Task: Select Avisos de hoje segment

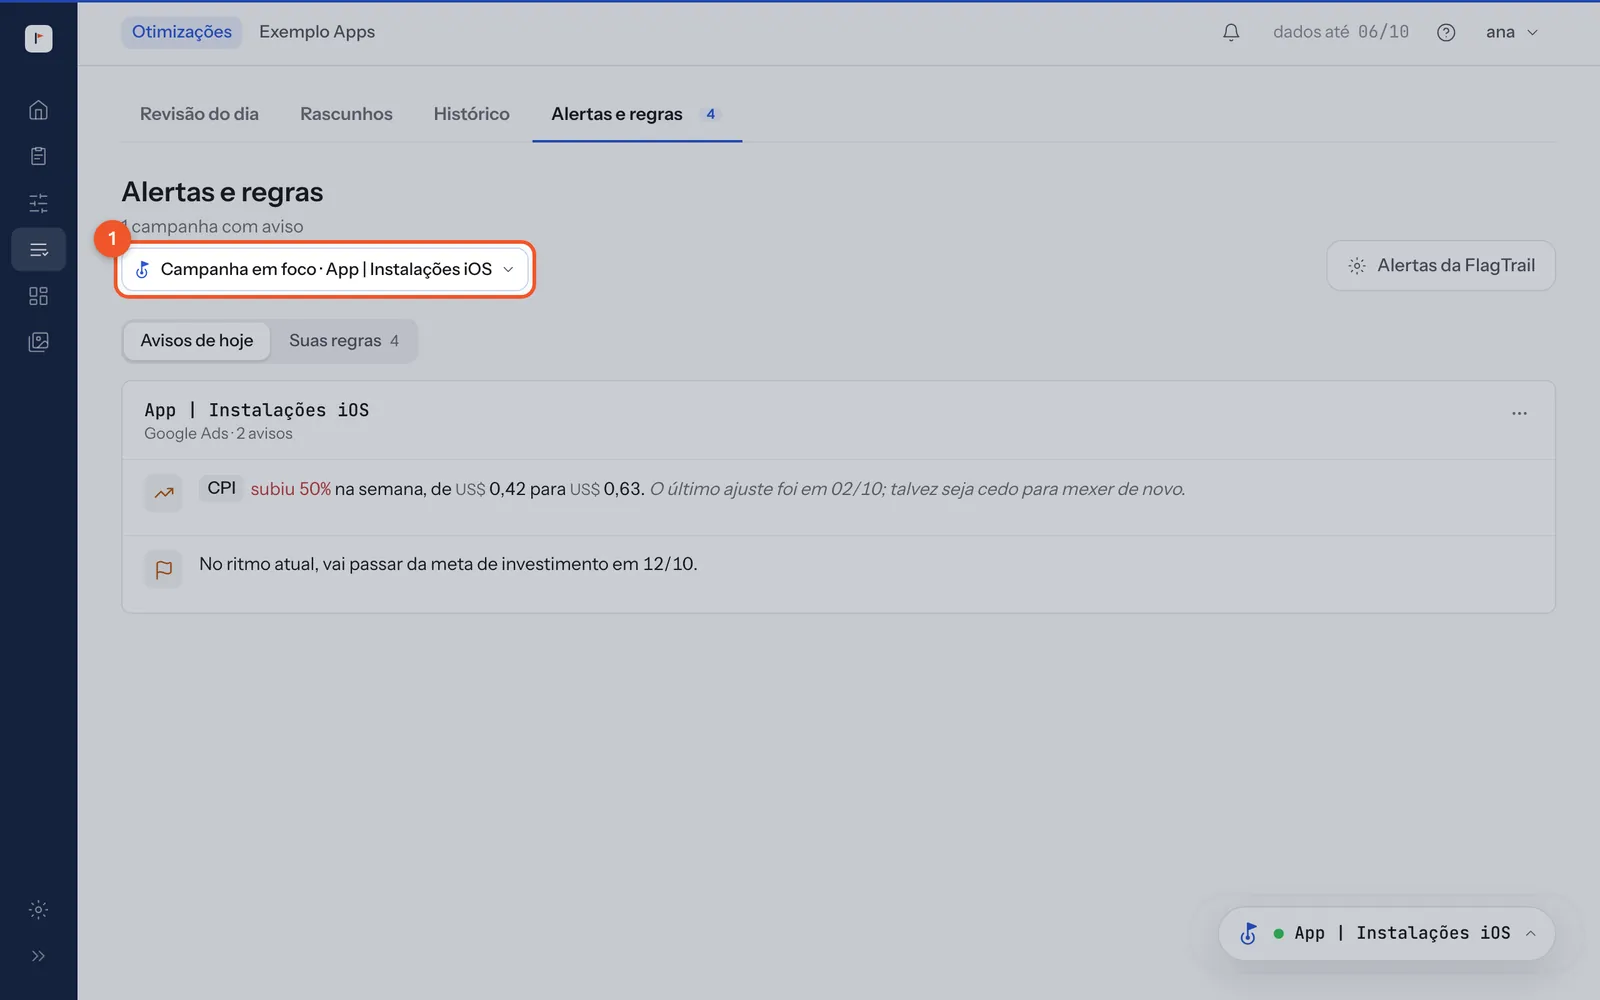Action: pyautogui.click(x=197, y=341)
